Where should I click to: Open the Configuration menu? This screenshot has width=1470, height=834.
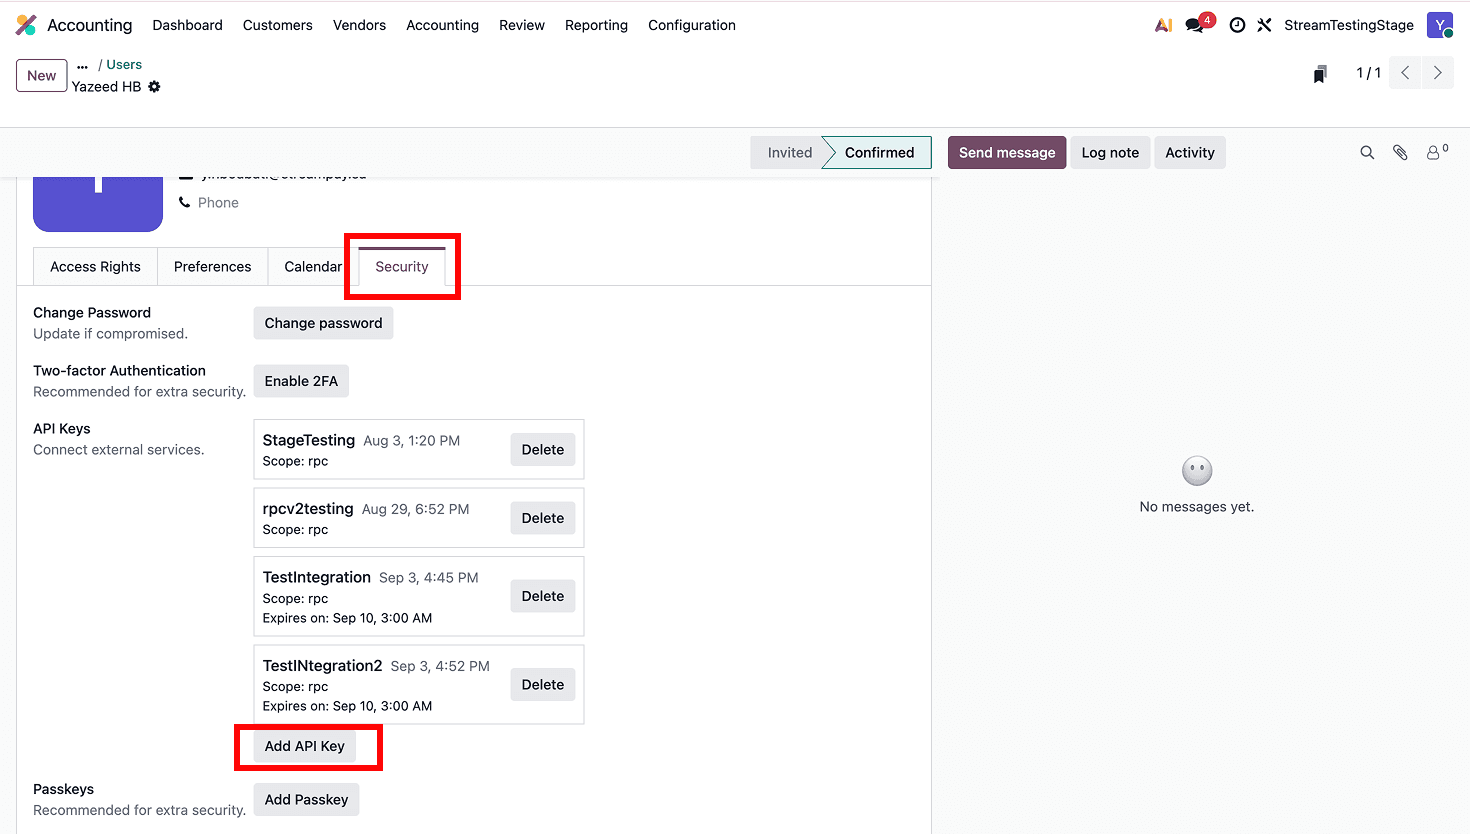click(692, 25)
